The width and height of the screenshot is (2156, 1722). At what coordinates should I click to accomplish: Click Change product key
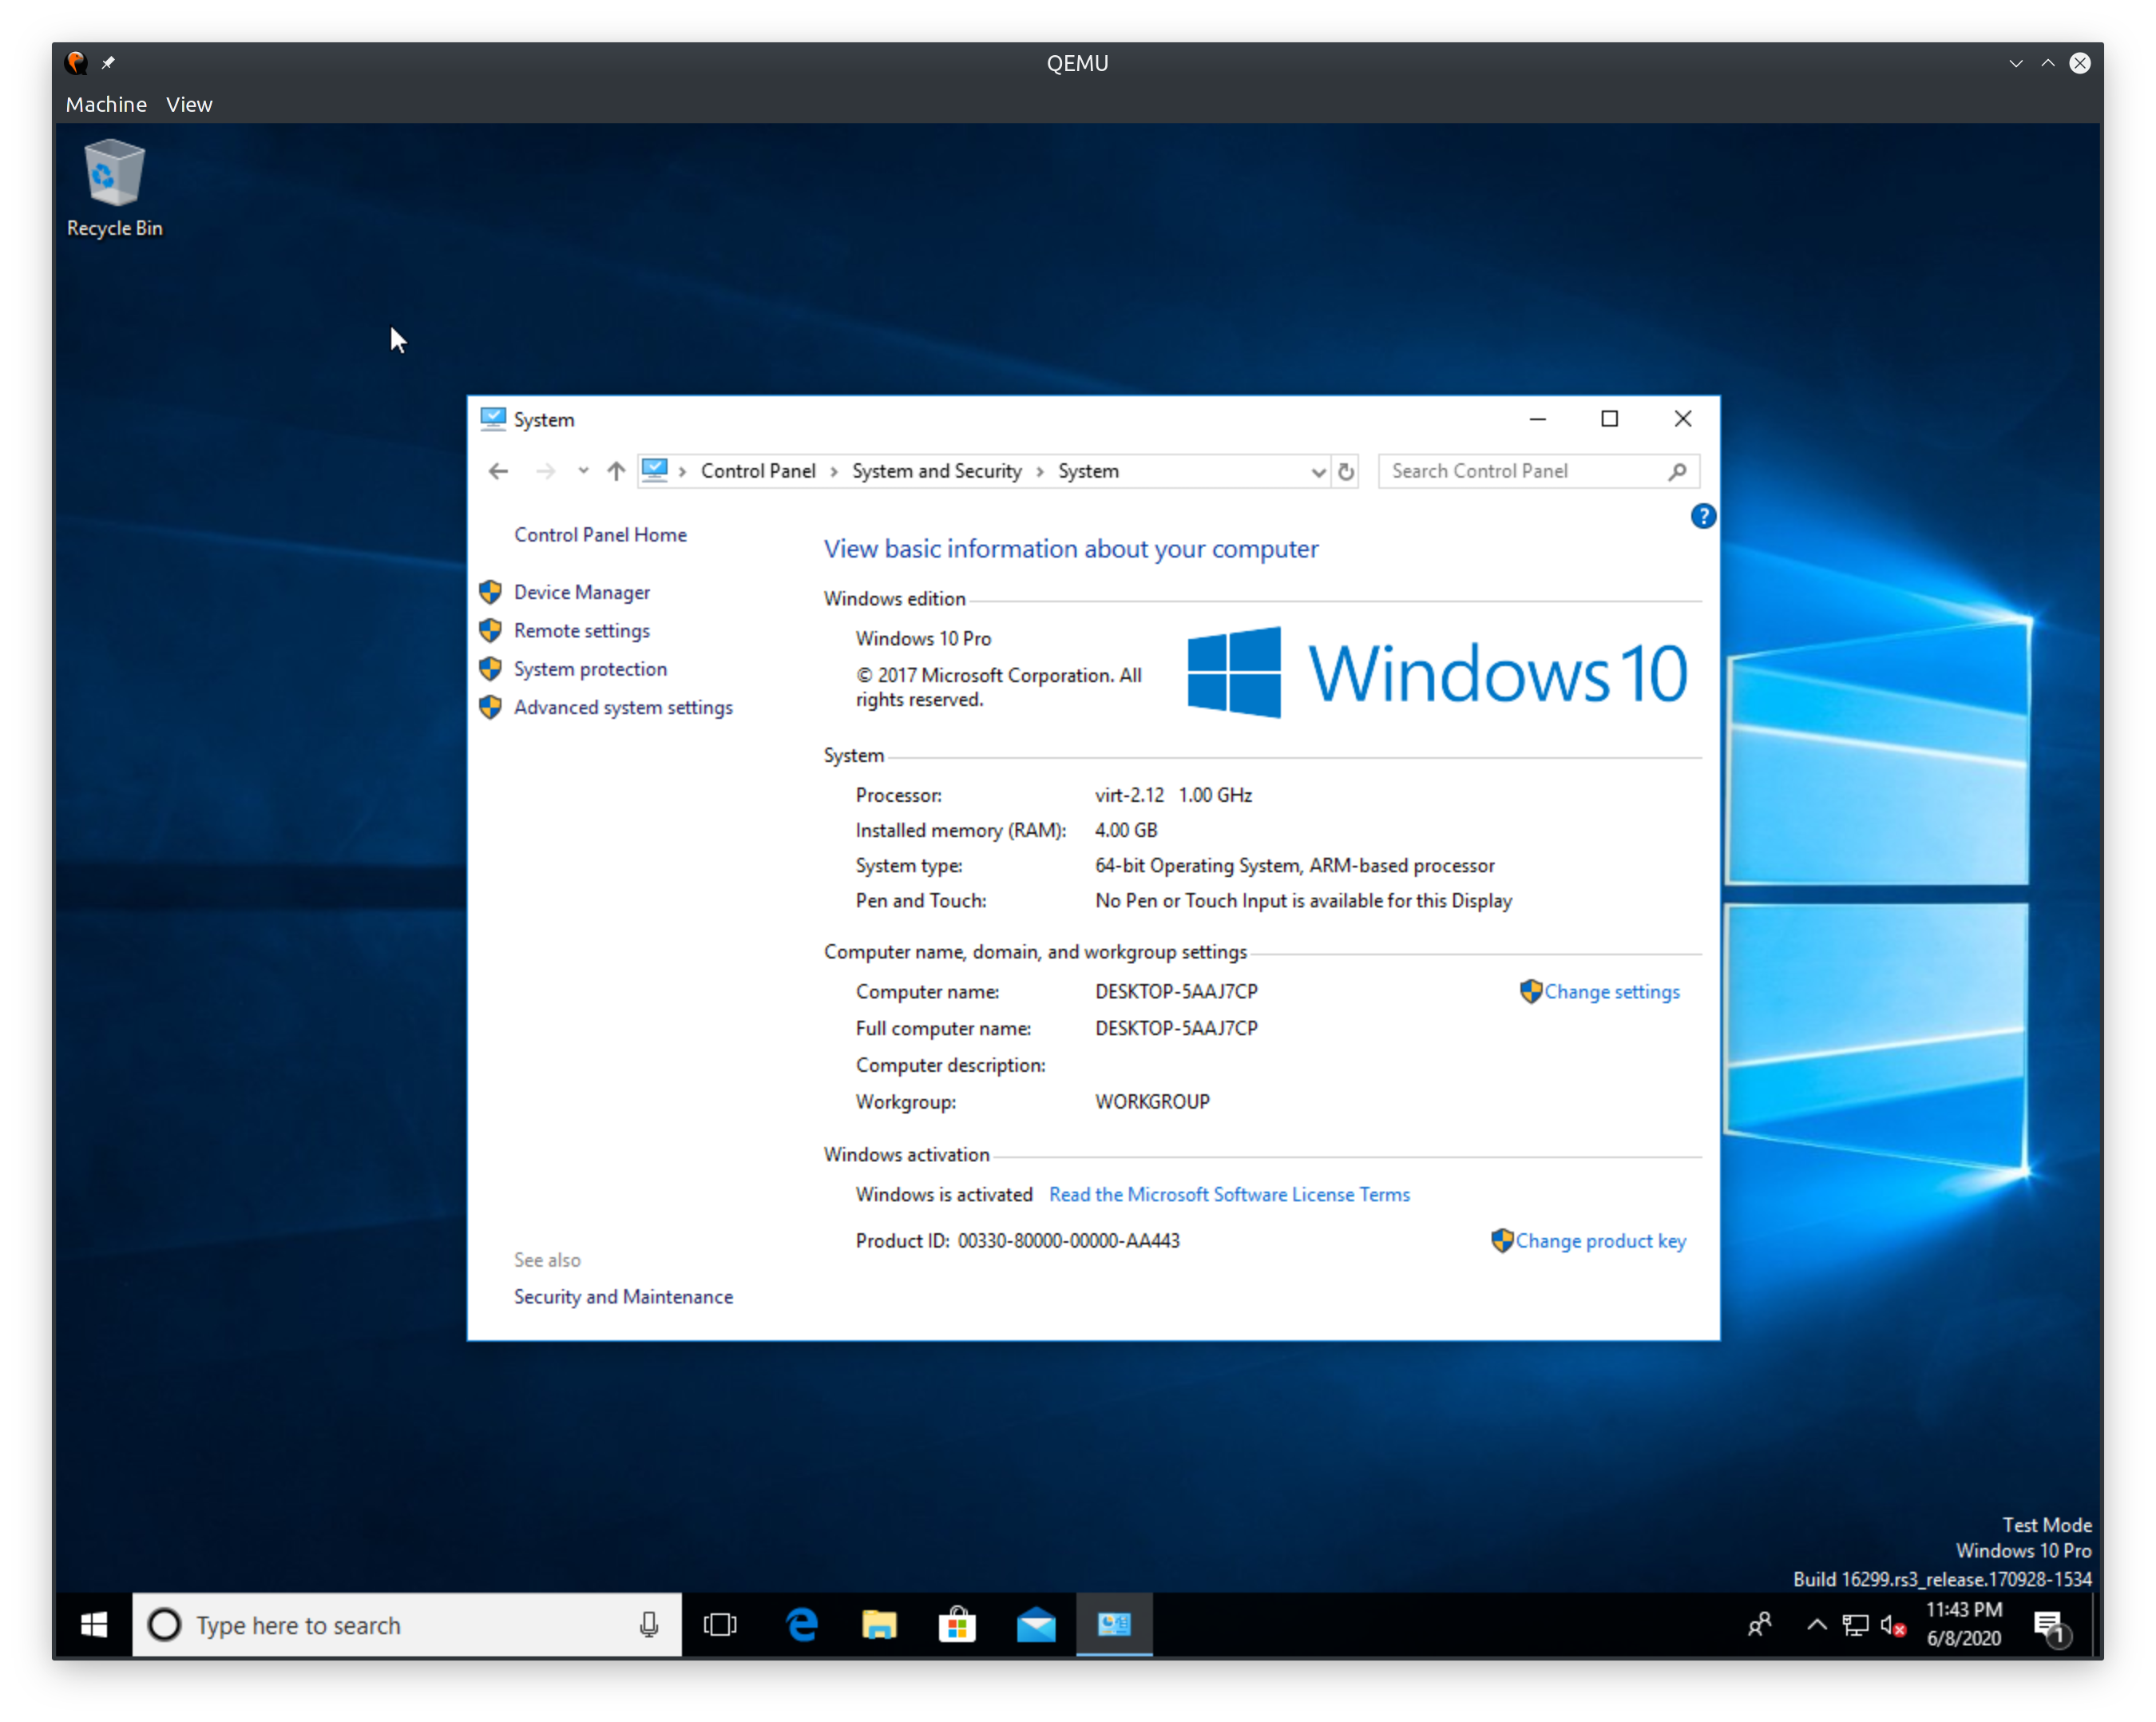tap(1600, 1241)
